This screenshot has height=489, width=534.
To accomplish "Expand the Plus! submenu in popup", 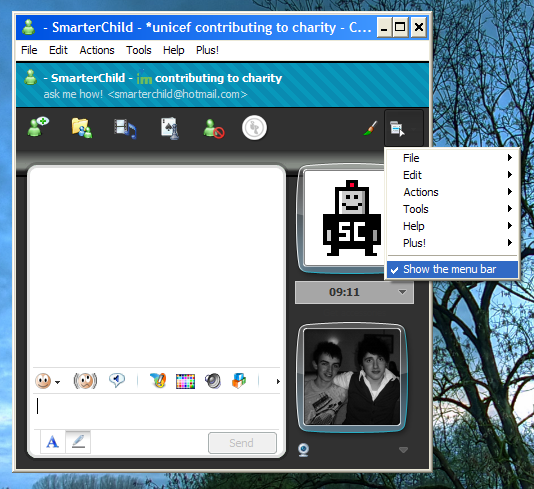I will click(x=452, y=243).
